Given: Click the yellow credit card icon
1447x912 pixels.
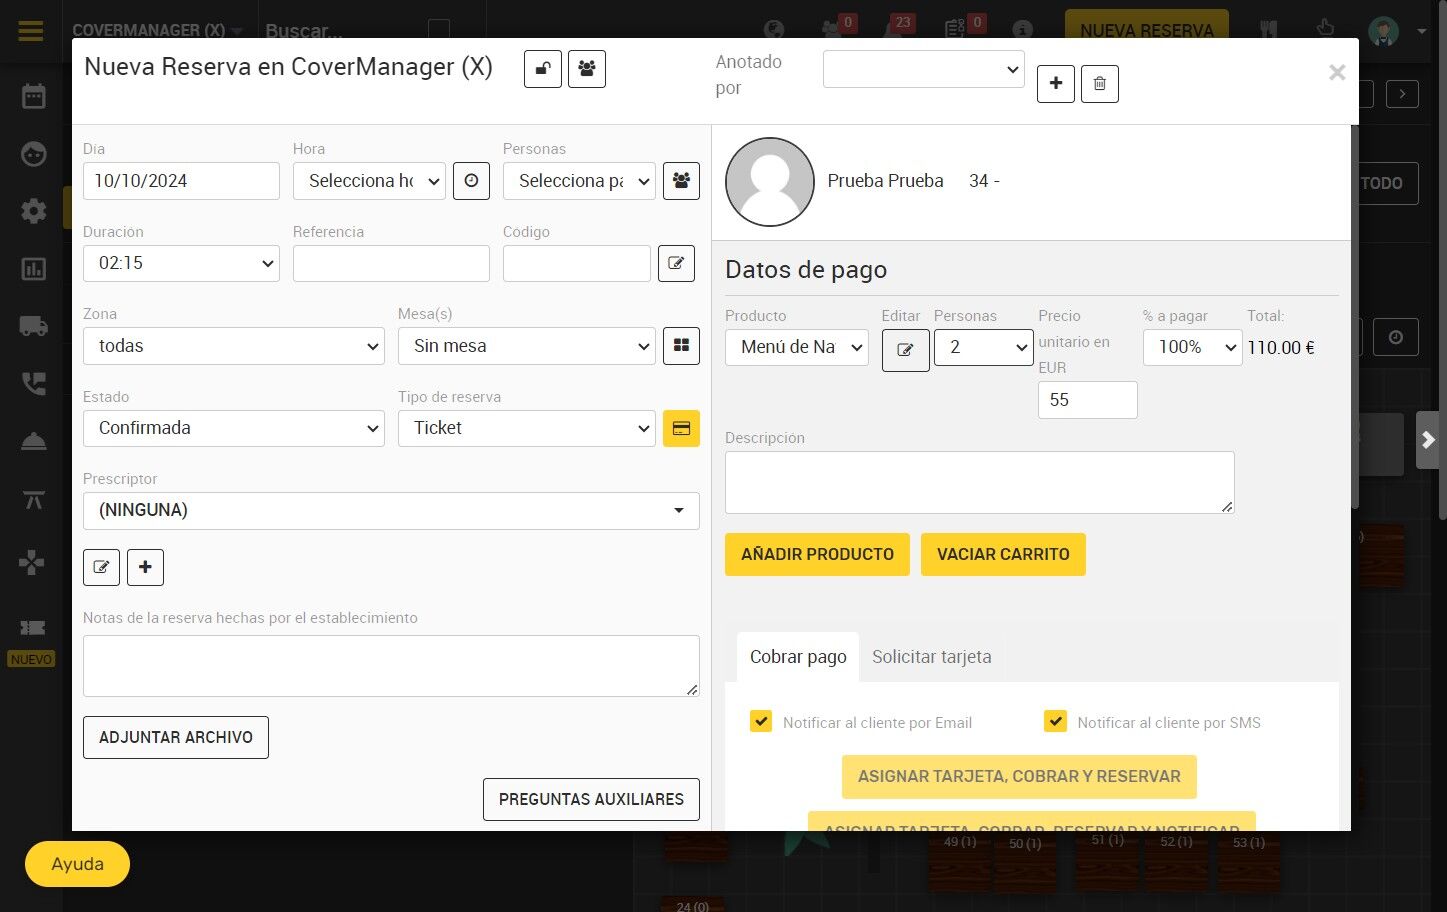Looking at the screenshot, I should click(x=681, y=428).
